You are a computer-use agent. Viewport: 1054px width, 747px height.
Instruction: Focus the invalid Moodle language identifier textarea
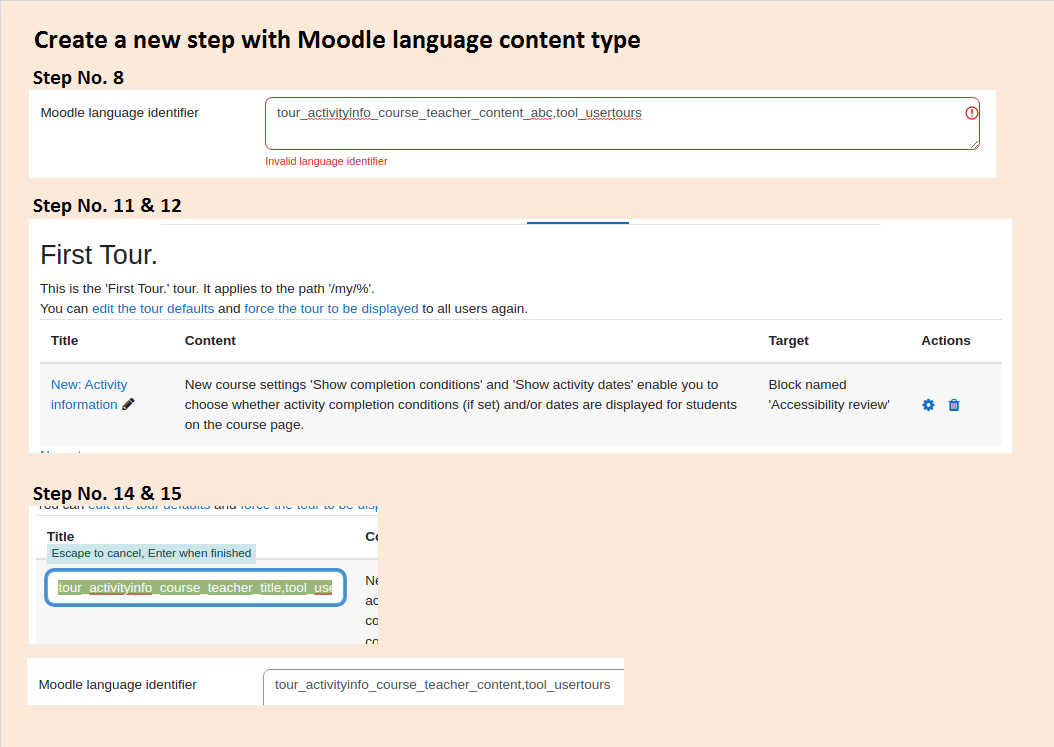pos(622,124)
